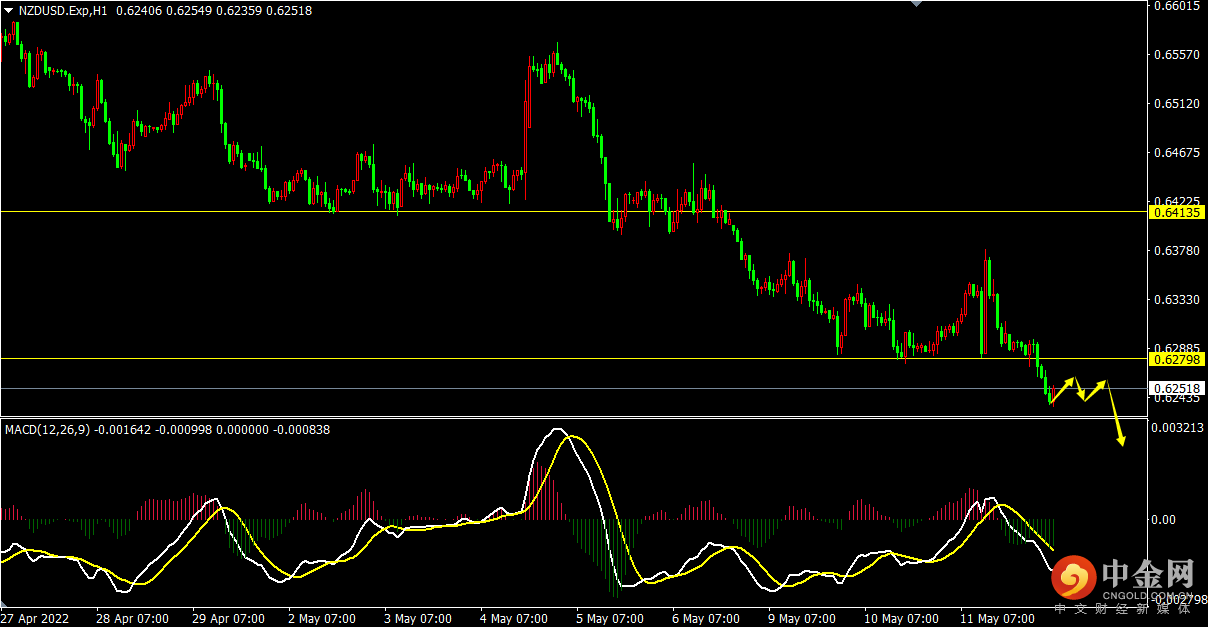Click the dropdown triangle beside NZDUSD.Exp,H1
The height and width of the screenshot is (627, 1208).
tap(9, 10)
